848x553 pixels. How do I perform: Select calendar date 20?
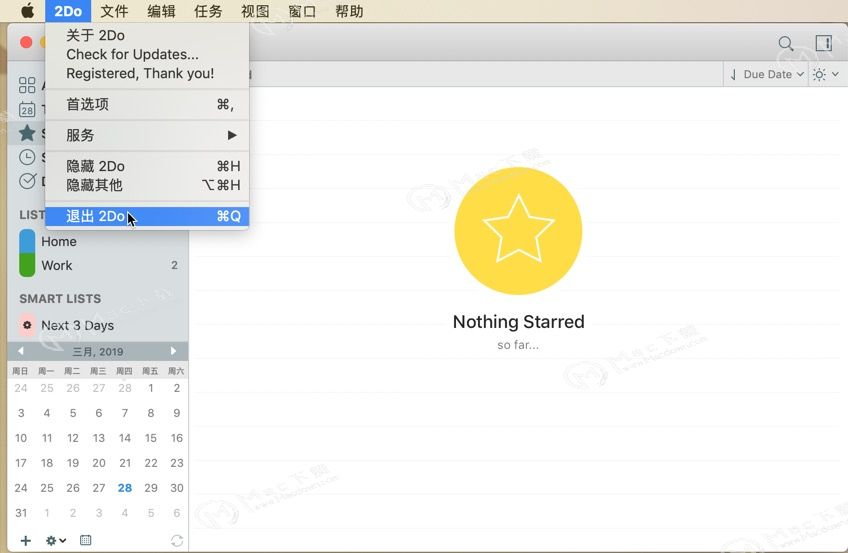point(99,463)
